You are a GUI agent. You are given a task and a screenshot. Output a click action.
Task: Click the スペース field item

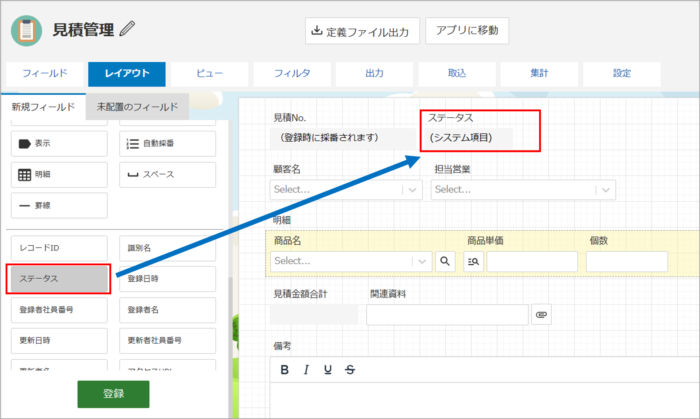tap(167, 174)
